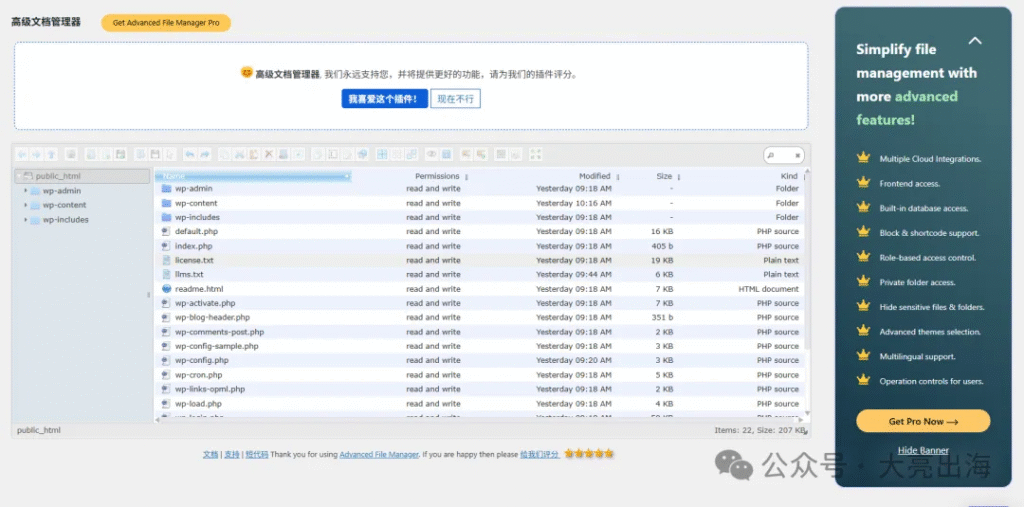The height and width of the screenshot is (507, 1024).
Task: Click the 现在不行 button
Action: 455,99
